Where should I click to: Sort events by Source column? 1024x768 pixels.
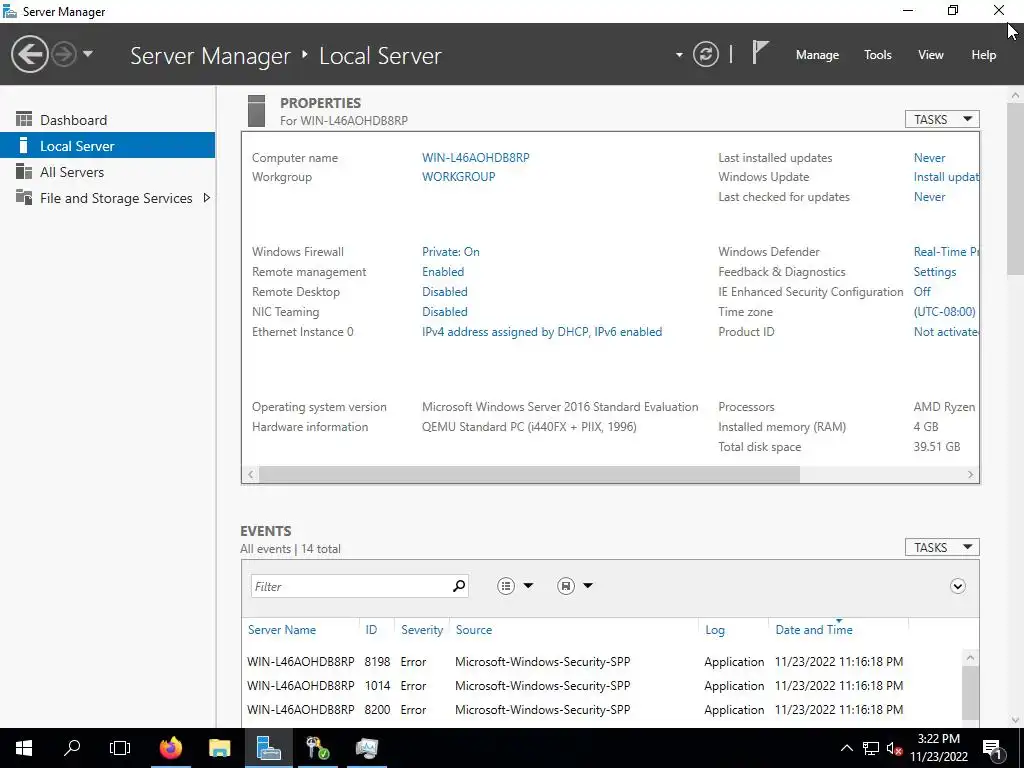[x=473, y=630]
